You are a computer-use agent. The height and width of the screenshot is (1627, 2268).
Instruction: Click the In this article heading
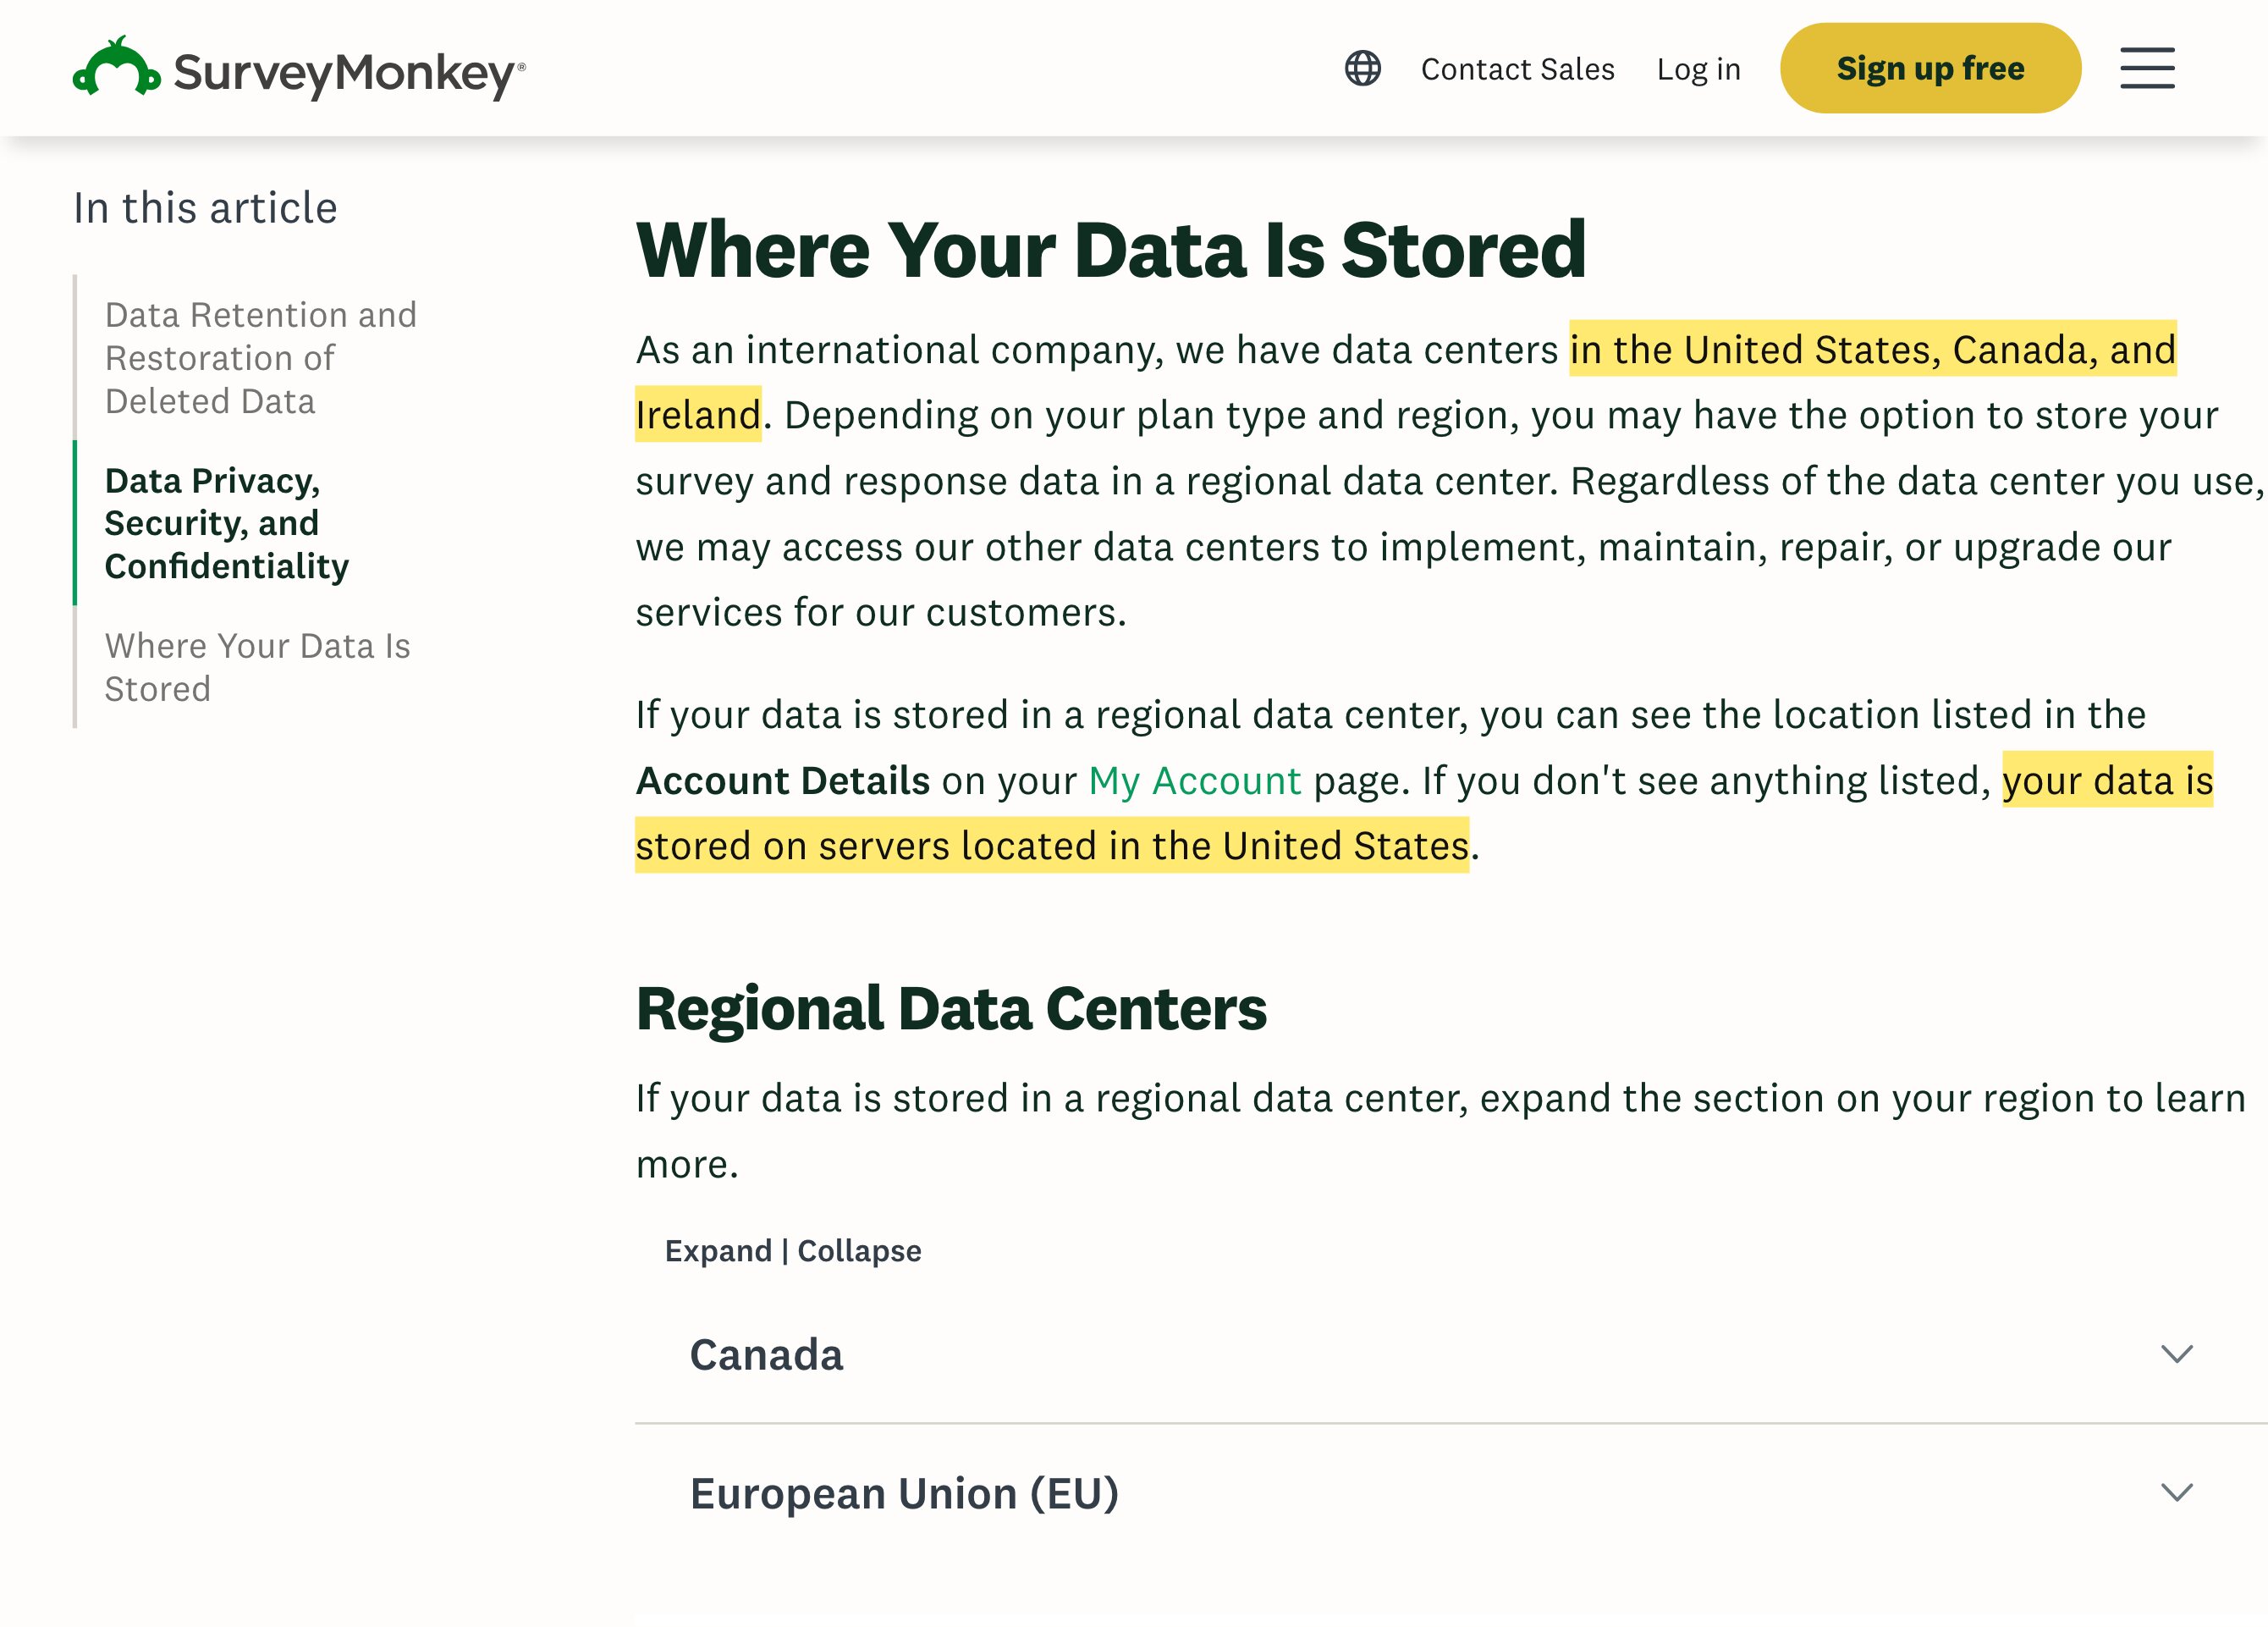pos(205,208)
